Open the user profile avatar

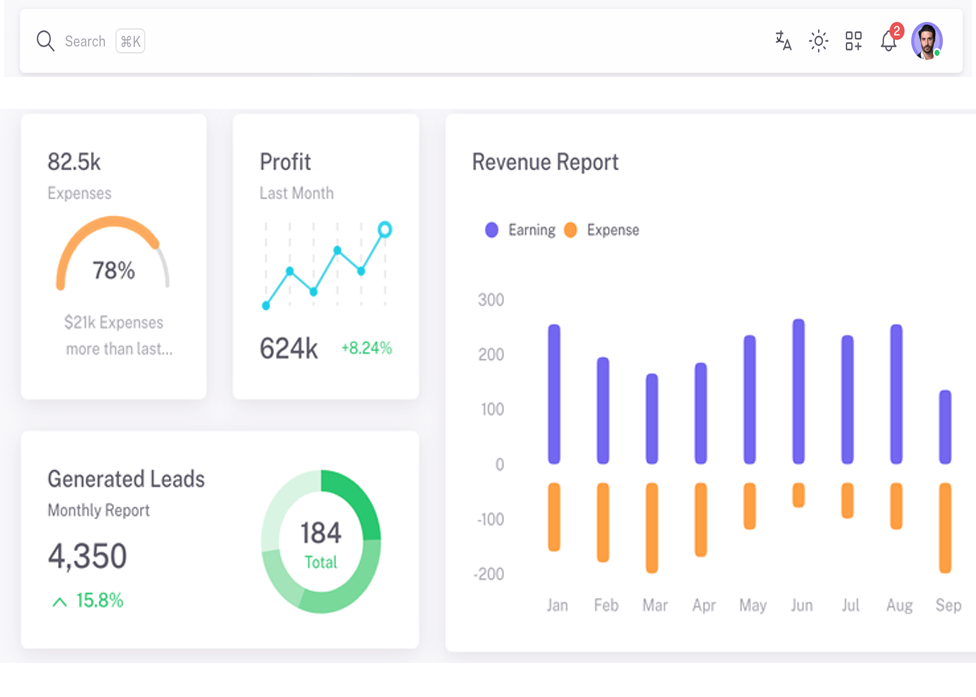click(926, 41)
